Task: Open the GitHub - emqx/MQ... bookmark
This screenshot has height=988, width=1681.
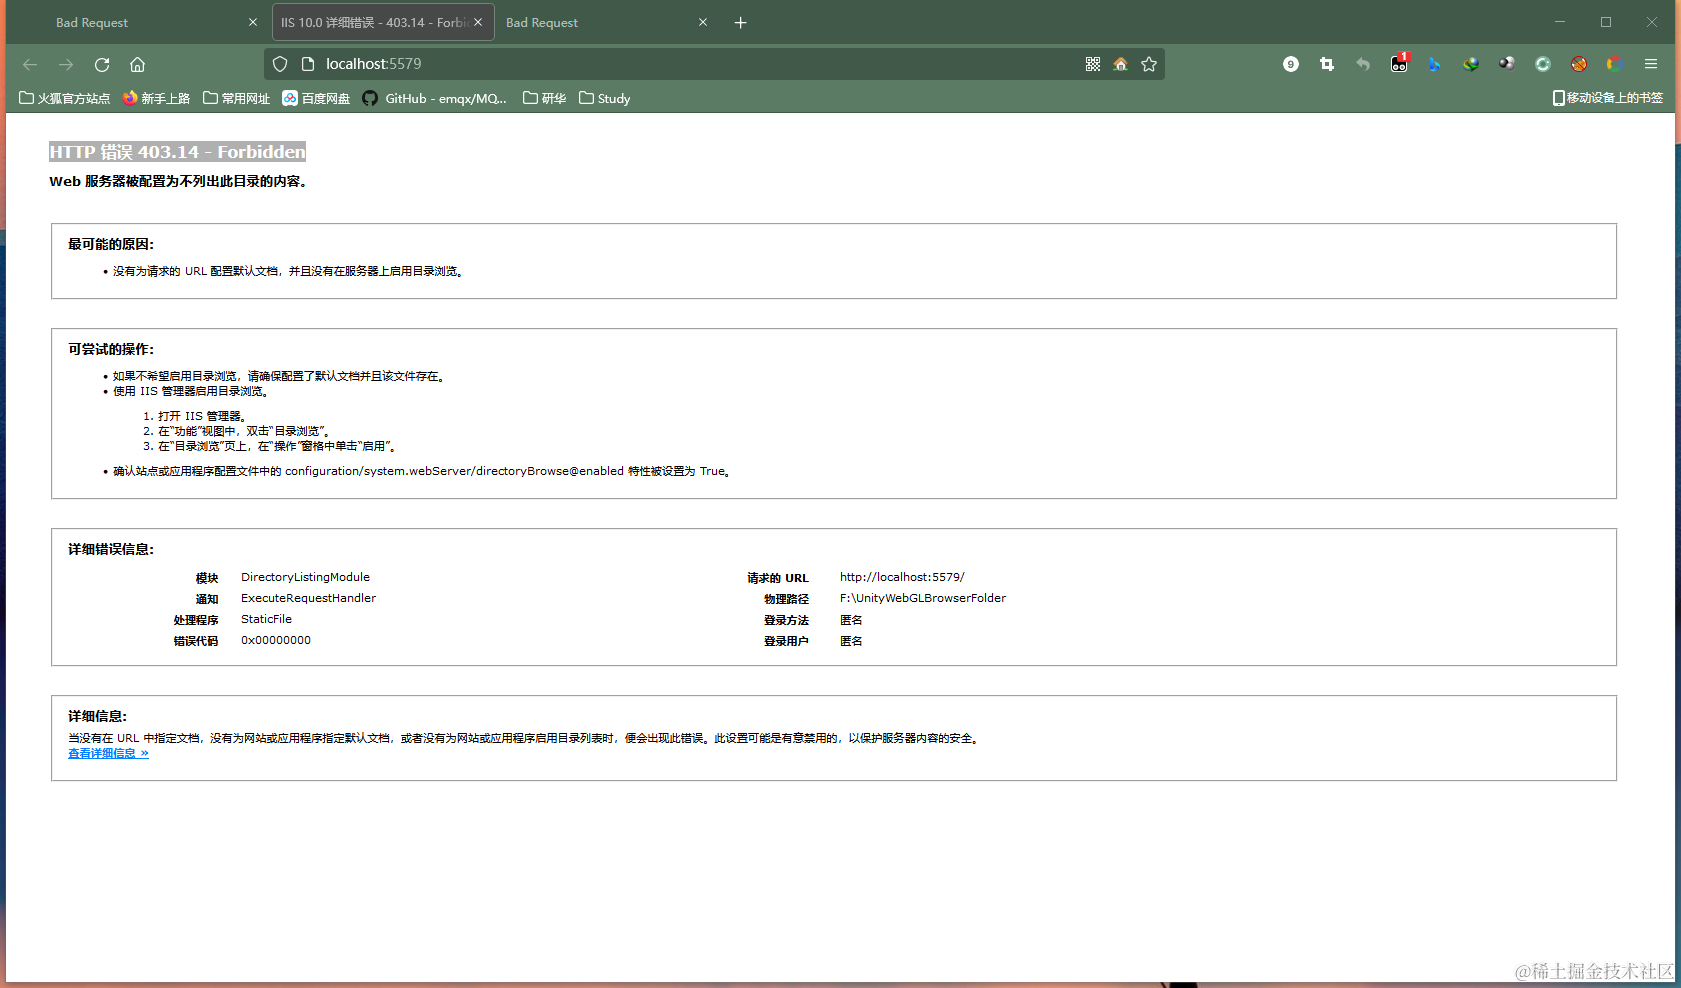Action: [x=435, y=98]
